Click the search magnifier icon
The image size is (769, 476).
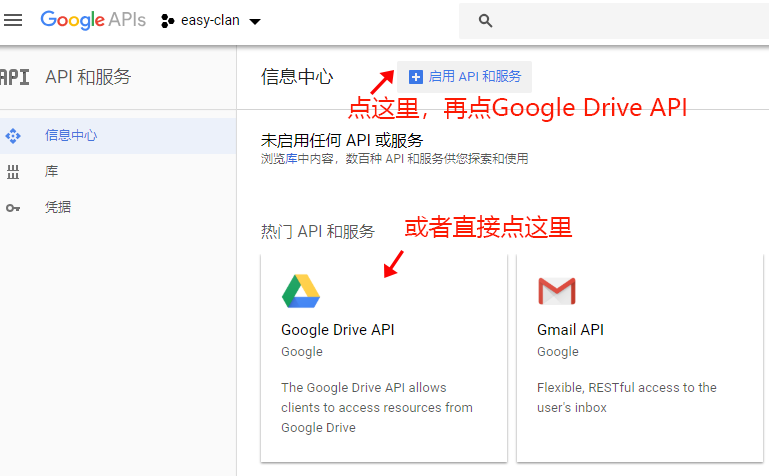click(x=485, y=21)
